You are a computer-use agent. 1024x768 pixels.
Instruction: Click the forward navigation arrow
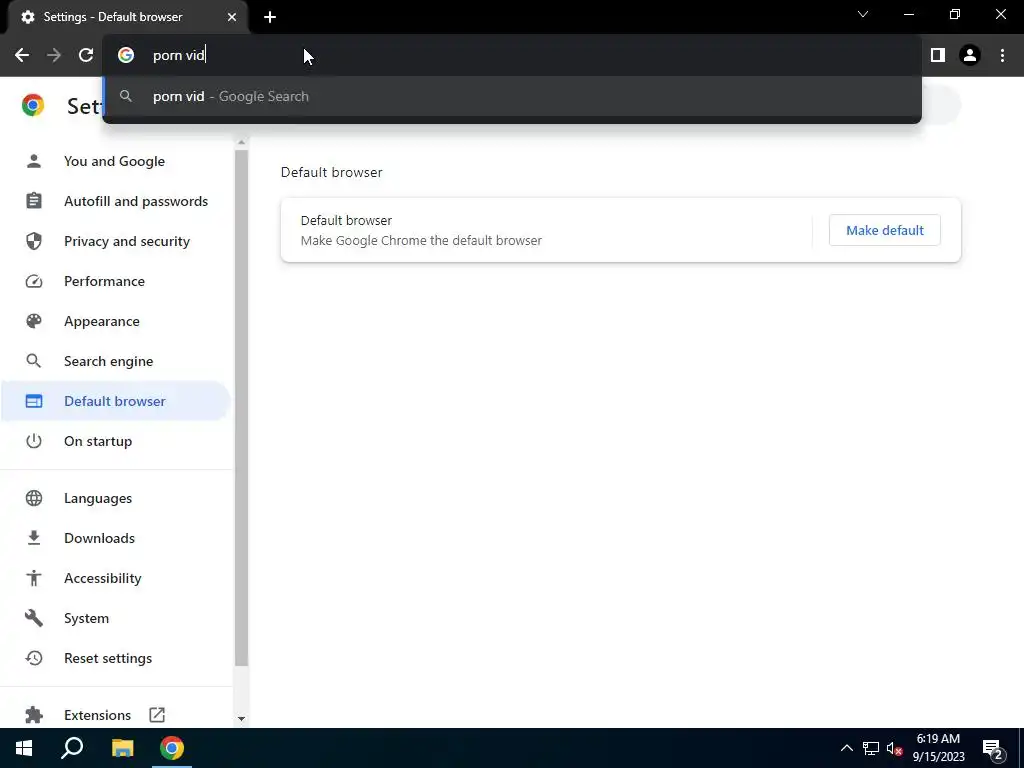[x=54, y=55]
